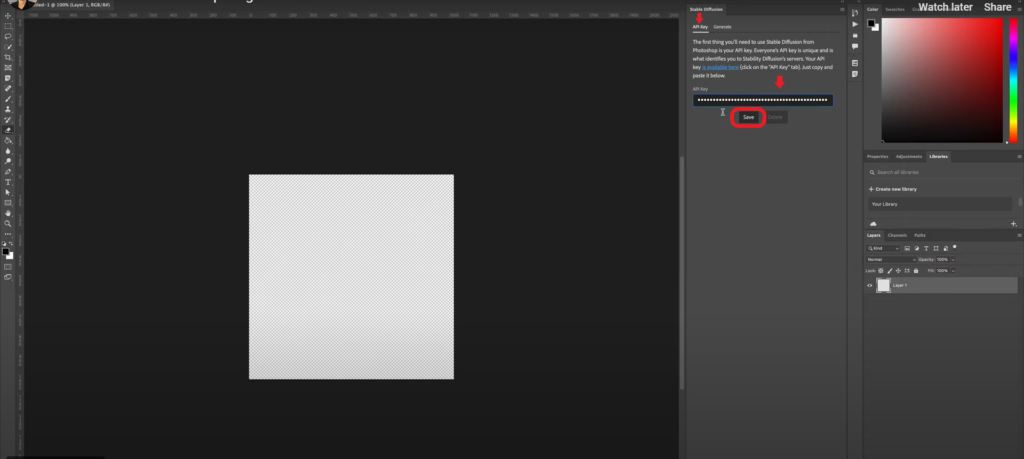
Task: Toggle lock position icon
Action: click(x=898, y=270)
